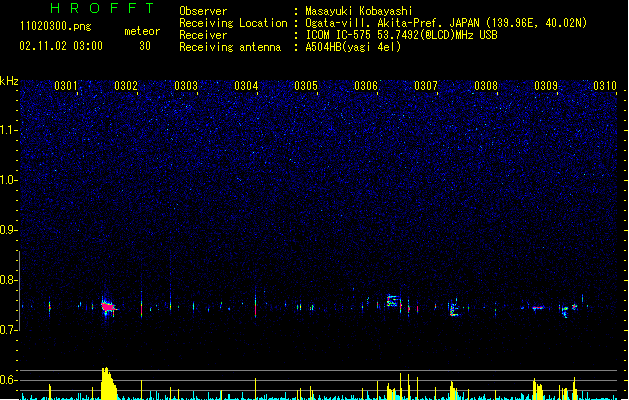Select the filename 11020300.png
This screenshot has height=400, width=629.
point(55,26)
